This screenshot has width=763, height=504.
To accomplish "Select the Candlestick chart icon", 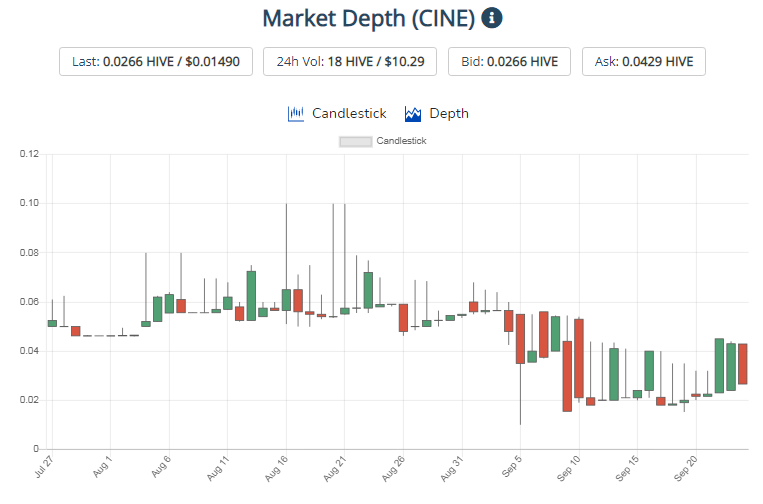I will (295, 114).
